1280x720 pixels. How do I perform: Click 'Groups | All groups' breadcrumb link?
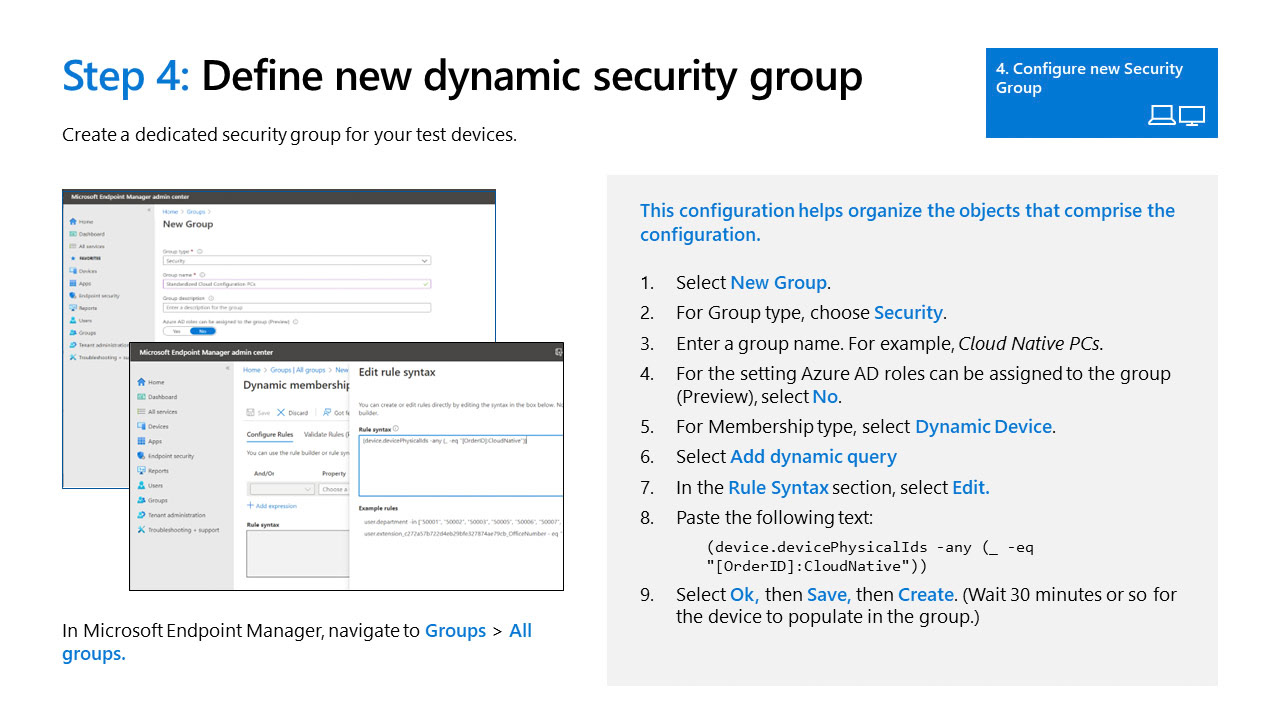[x=298, y=370]
